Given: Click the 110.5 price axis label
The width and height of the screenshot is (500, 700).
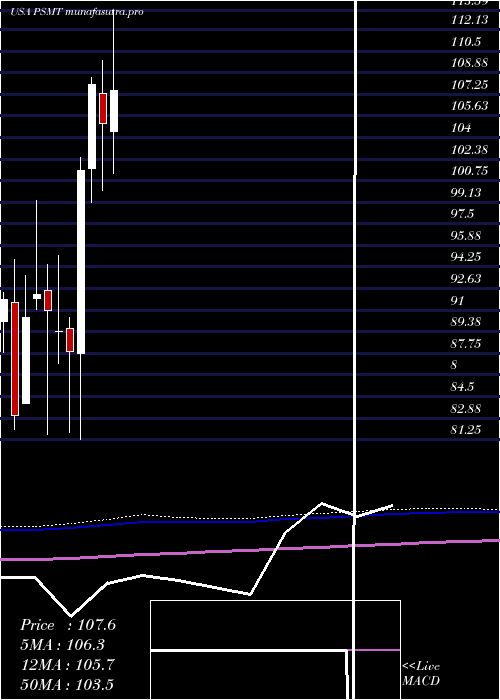Looking at the screenshot, I should tap(466, 42).
